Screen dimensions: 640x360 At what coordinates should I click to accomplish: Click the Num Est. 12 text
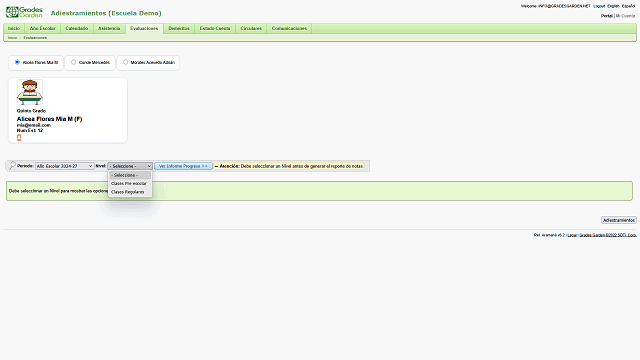coord(29,130)
